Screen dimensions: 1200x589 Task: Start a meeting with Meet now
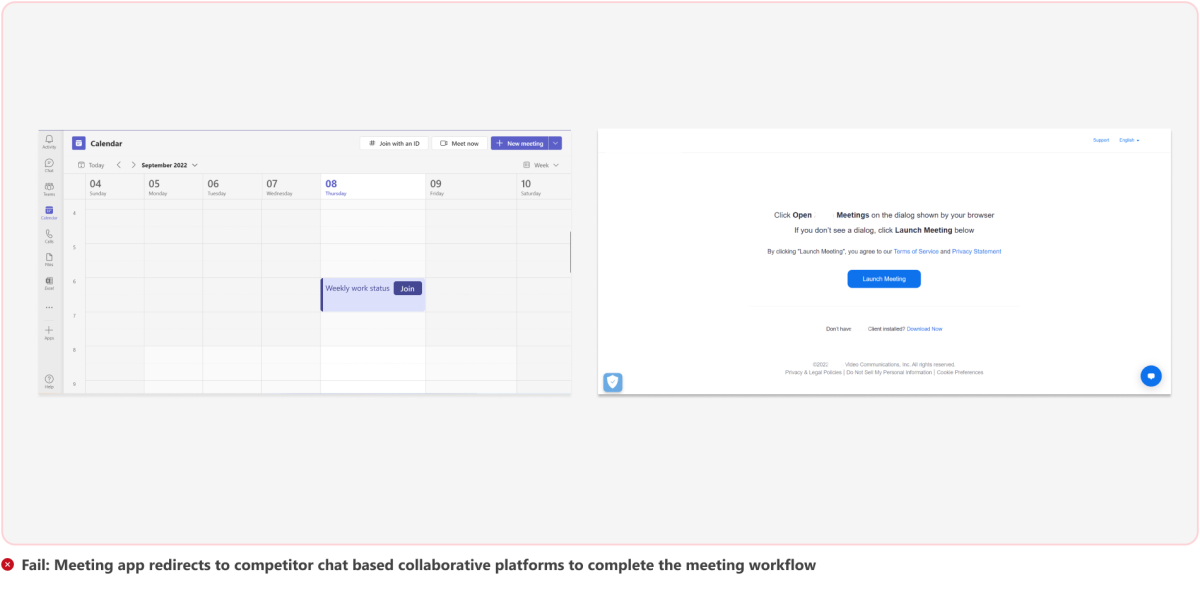pos(458,143)
